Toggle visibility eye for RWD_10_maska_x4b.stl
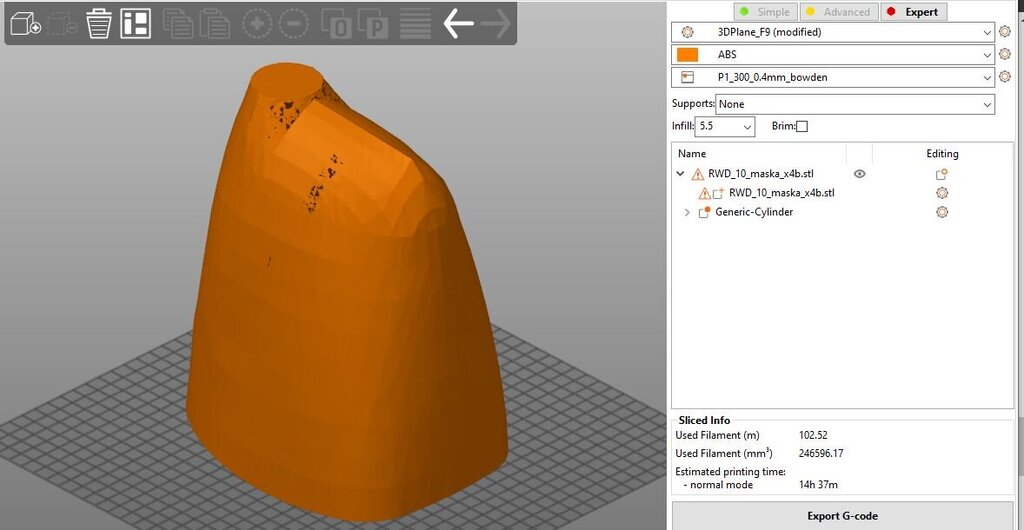This screenshot has width=1024, height=530. click(x=859, y=174)
